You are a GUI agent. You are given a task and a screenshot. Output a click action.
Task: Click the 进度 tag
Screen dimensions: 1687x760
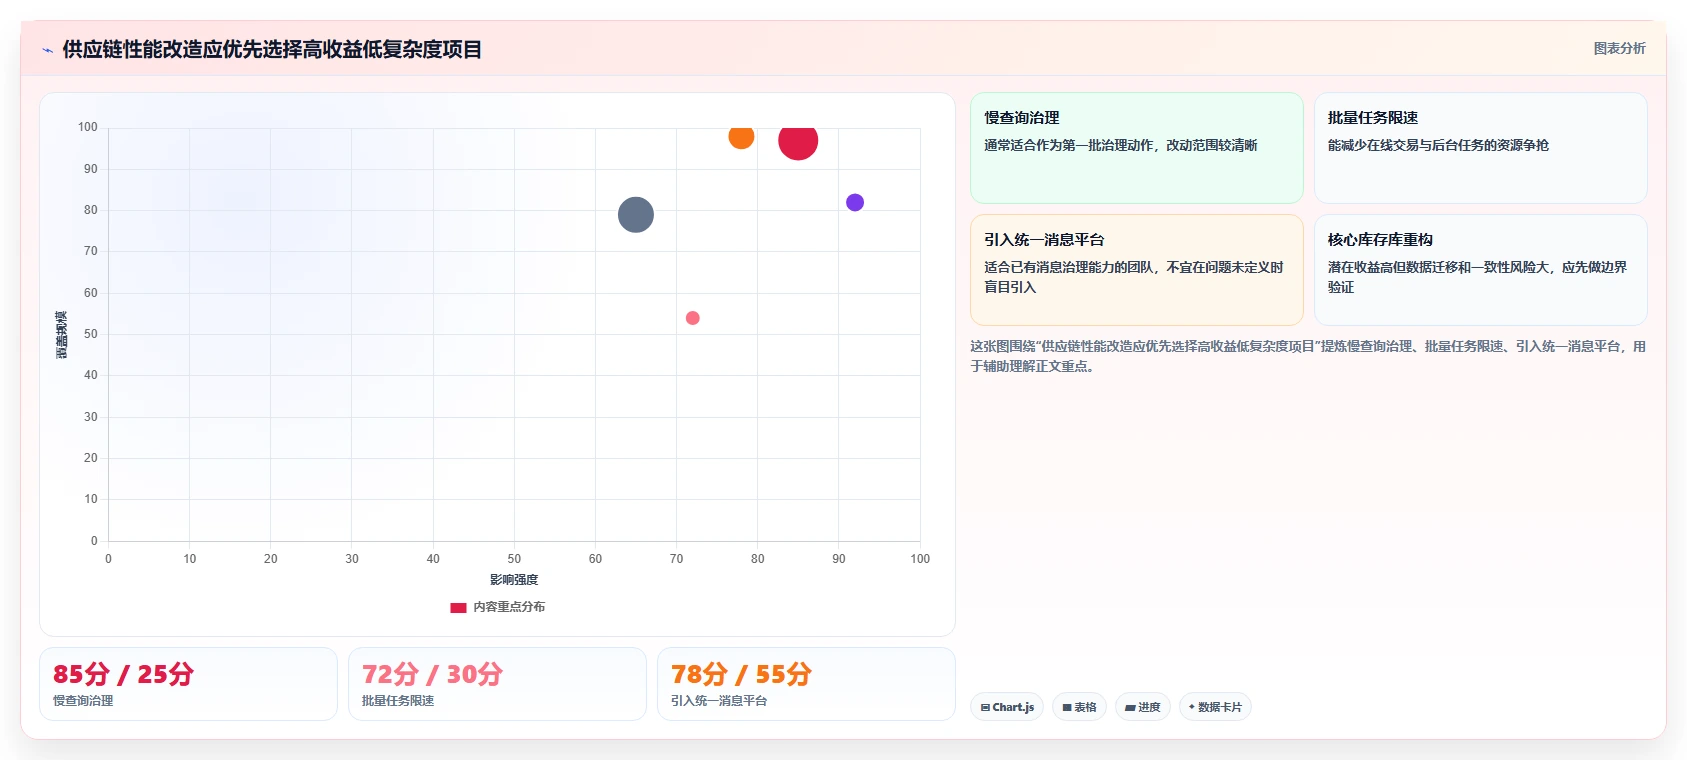click(x=1143, y=707)
